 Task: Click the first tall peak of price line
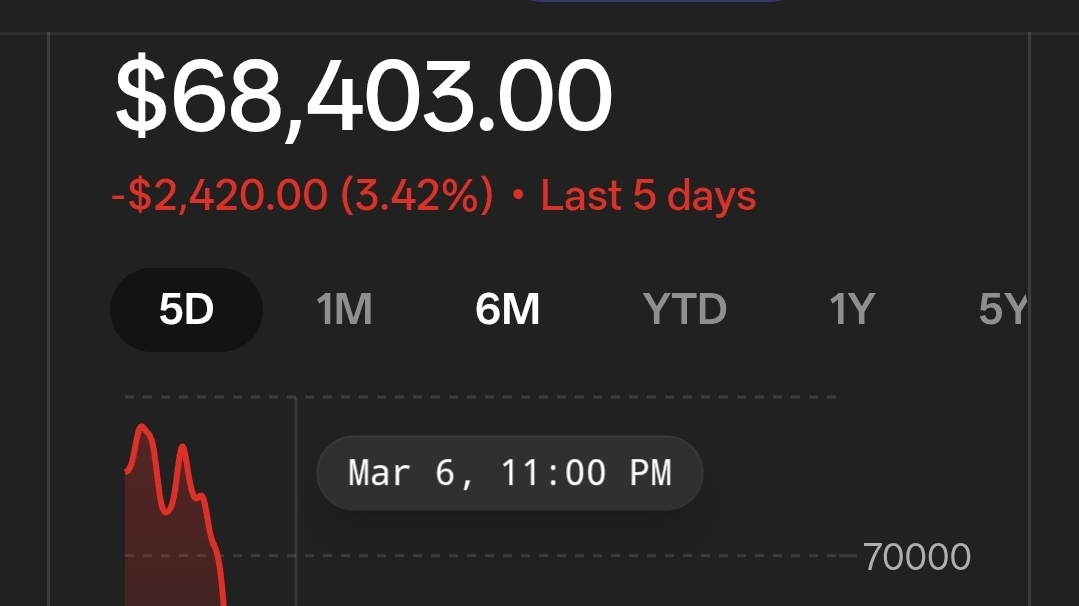click(x=143, y=428)
